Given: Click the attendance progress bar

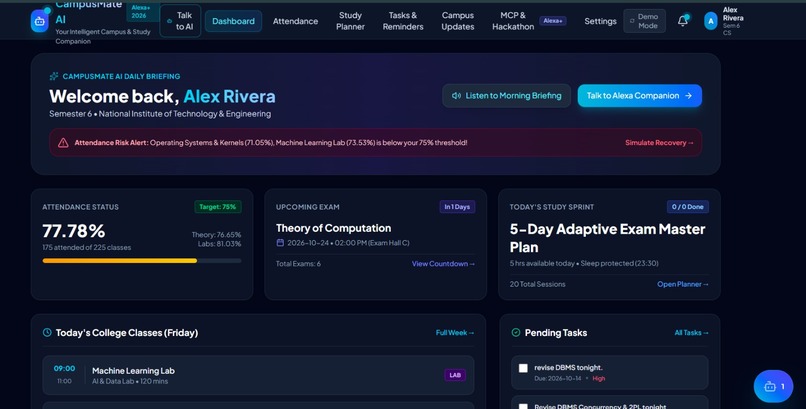Looking at the screenshot, I should point(142,261).
